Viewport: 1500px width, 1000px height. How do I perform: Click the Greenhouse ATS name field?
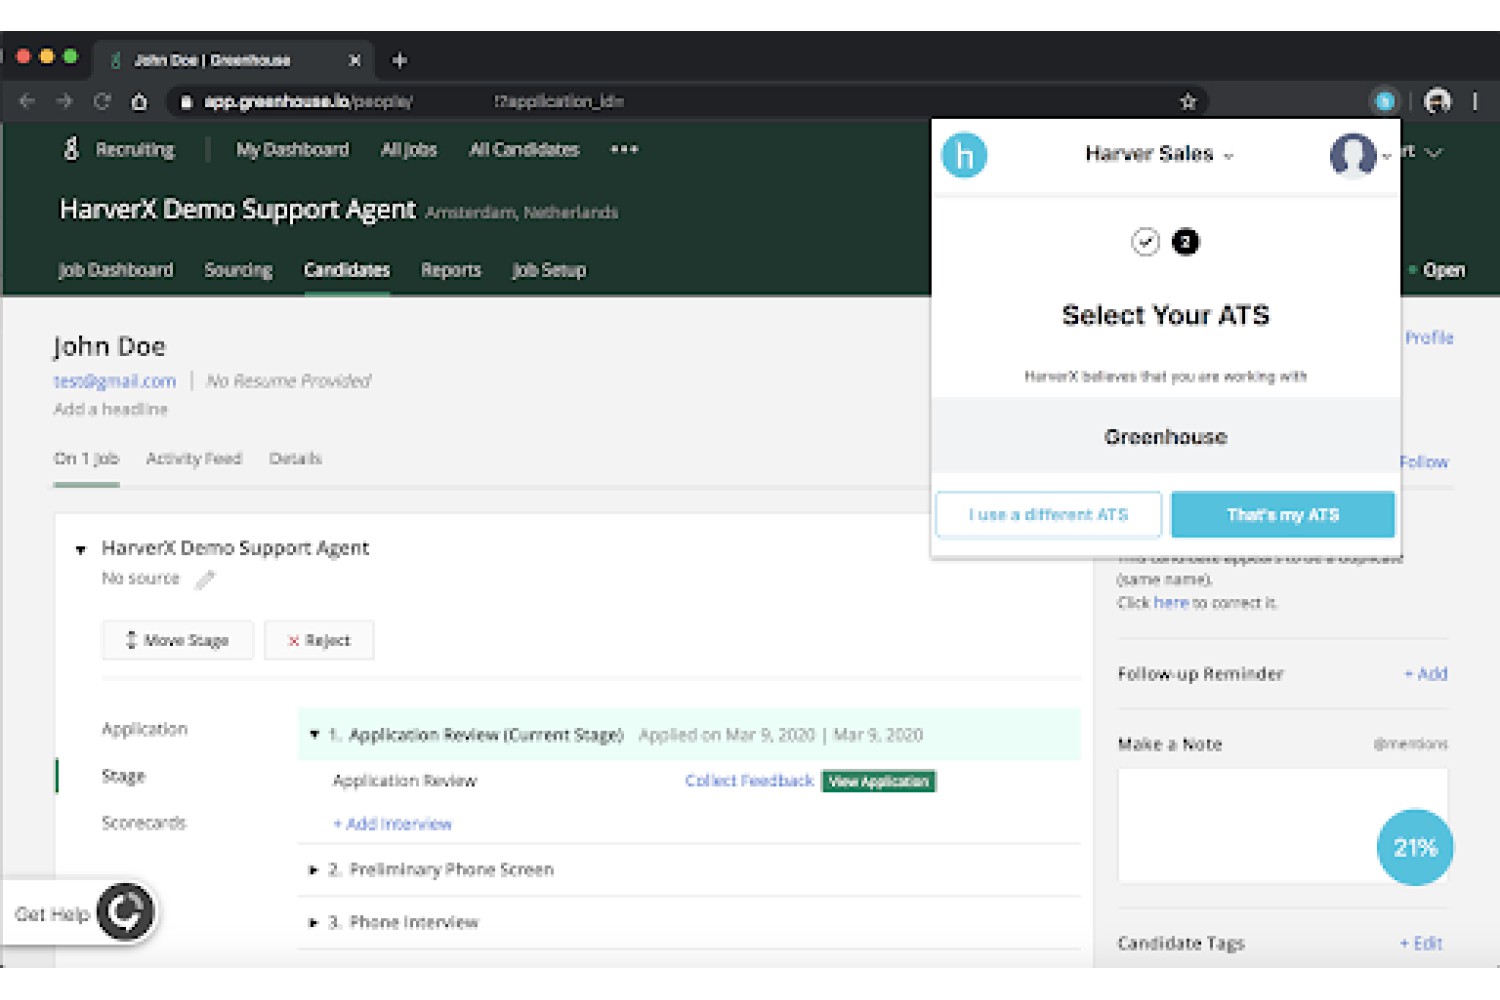1165,436
